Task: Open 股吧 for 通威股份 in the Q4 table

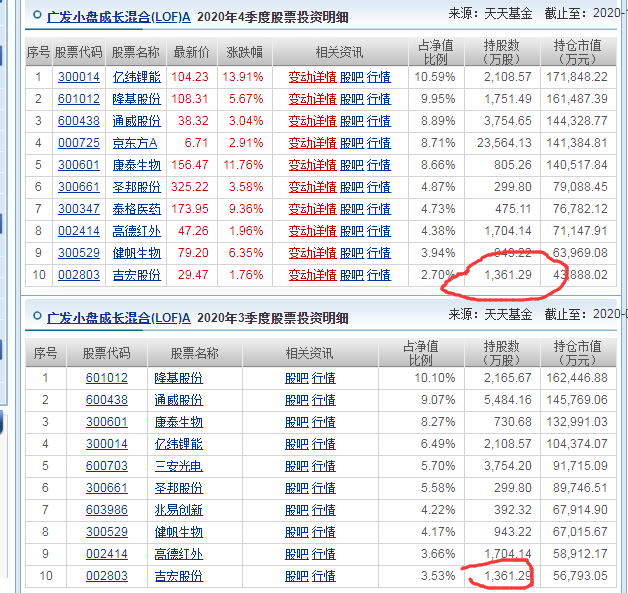Action: pos(352,121)
